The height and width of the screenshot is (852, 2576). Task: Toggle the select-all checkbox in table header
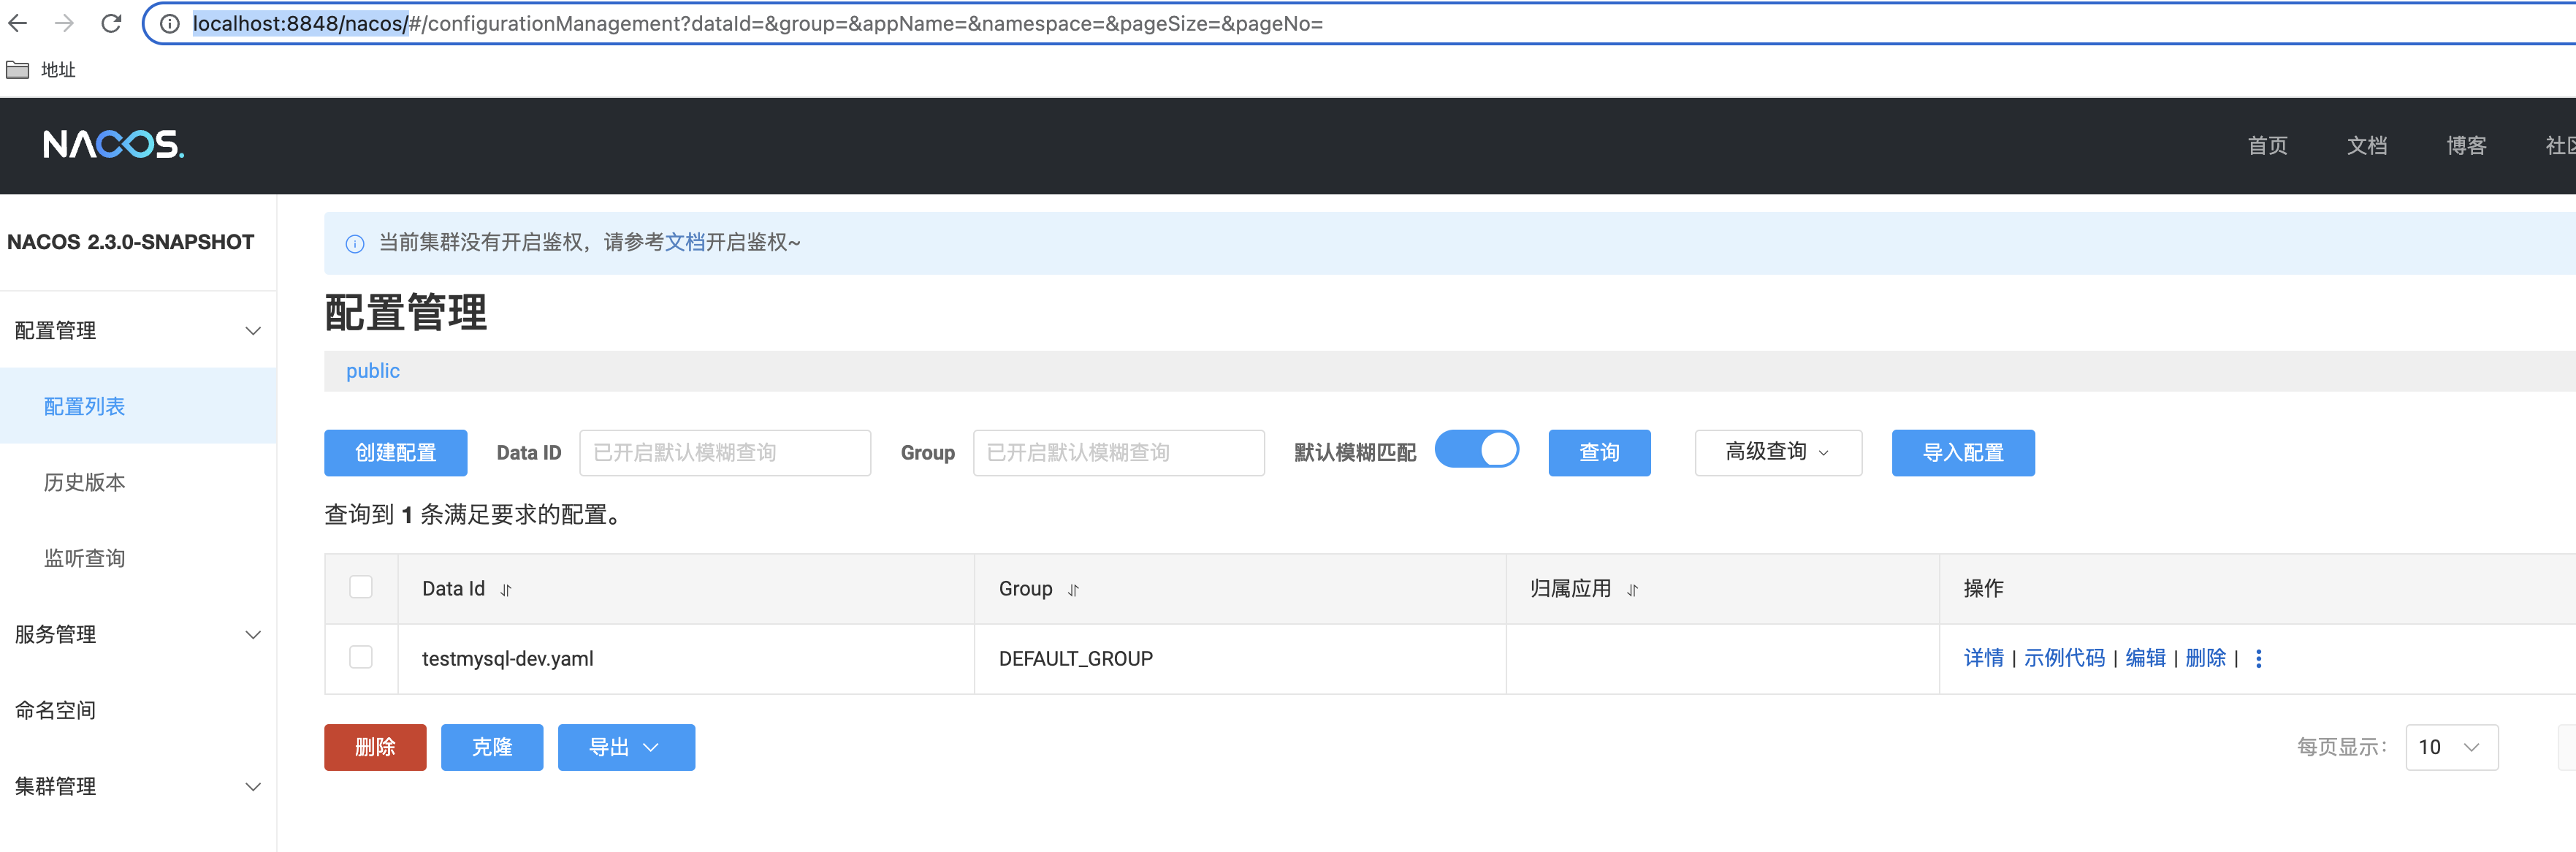361,587
